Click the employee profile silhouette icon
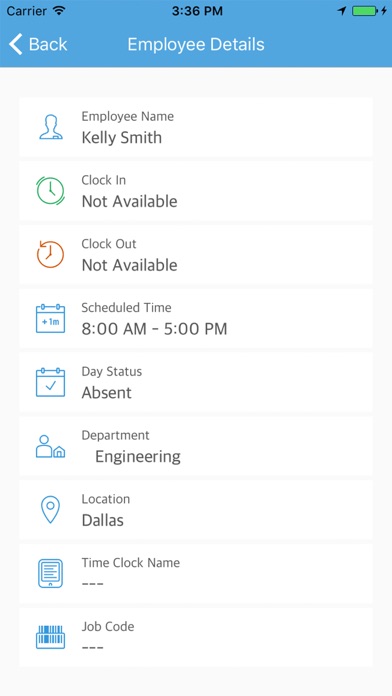The width and height of the screenshot is (392, 696). [x=51, y=127]
